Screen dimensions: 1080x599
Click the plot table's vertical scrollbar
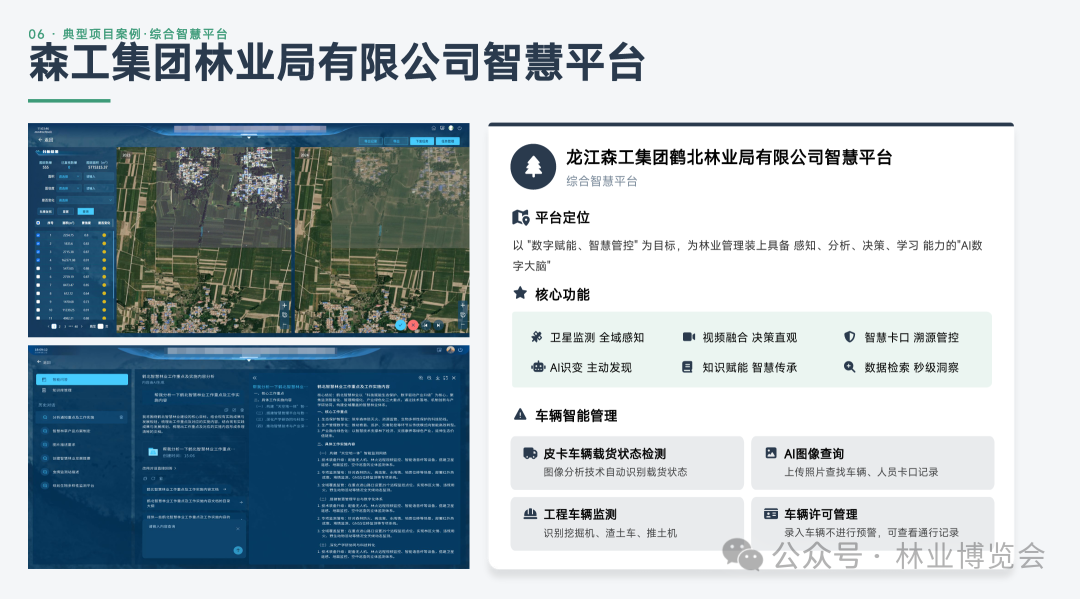tap(113, 266)
